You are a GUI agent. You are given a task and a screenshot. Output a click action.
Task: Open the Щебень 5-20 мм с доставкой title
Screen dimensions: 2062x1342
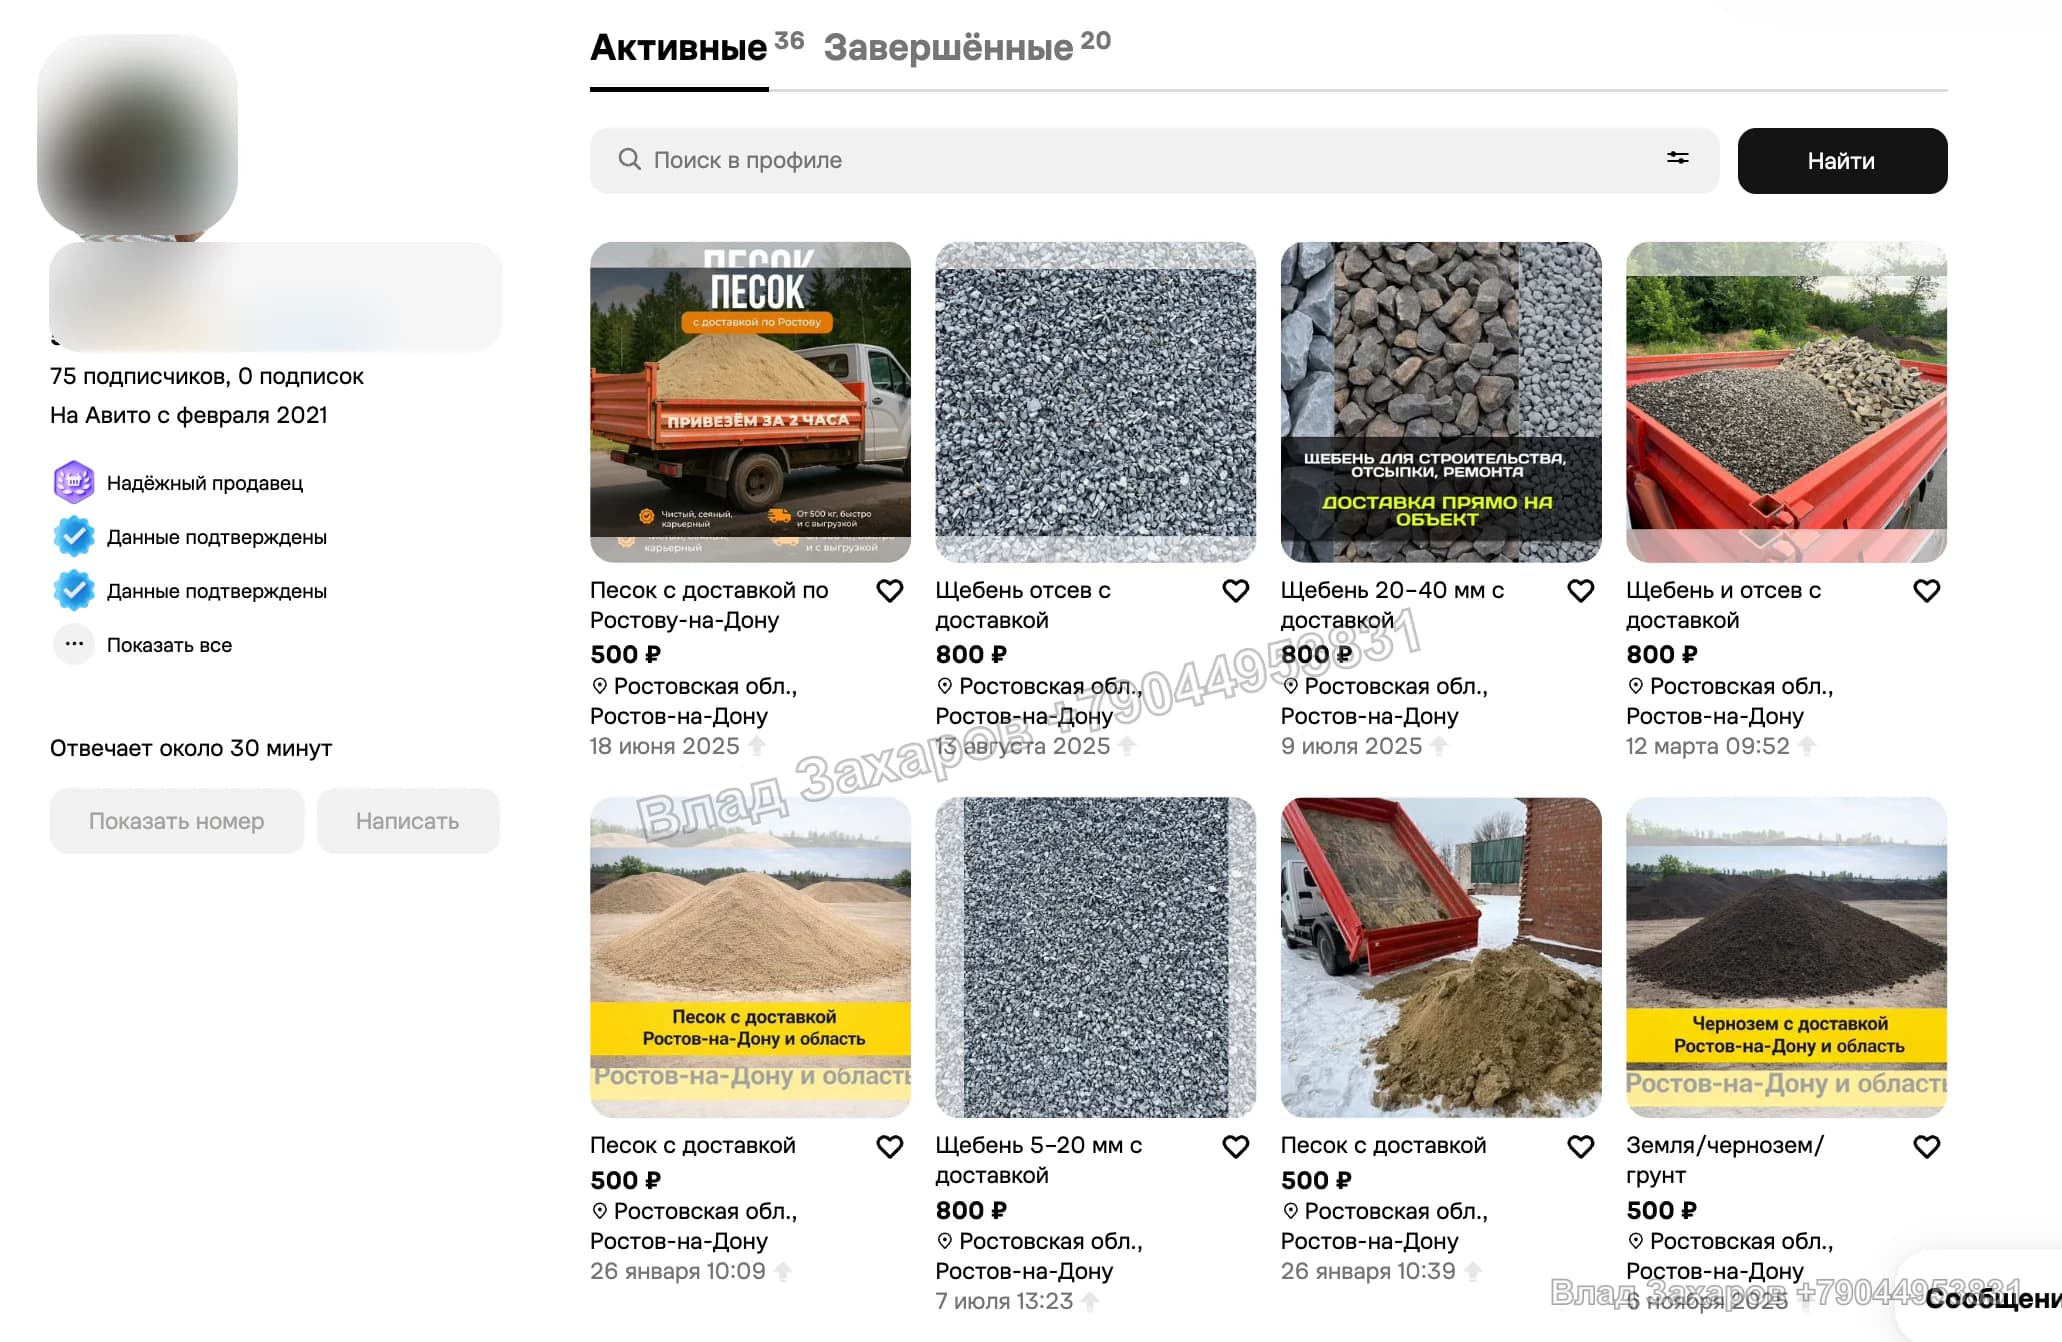(x=1038, y=1160)
